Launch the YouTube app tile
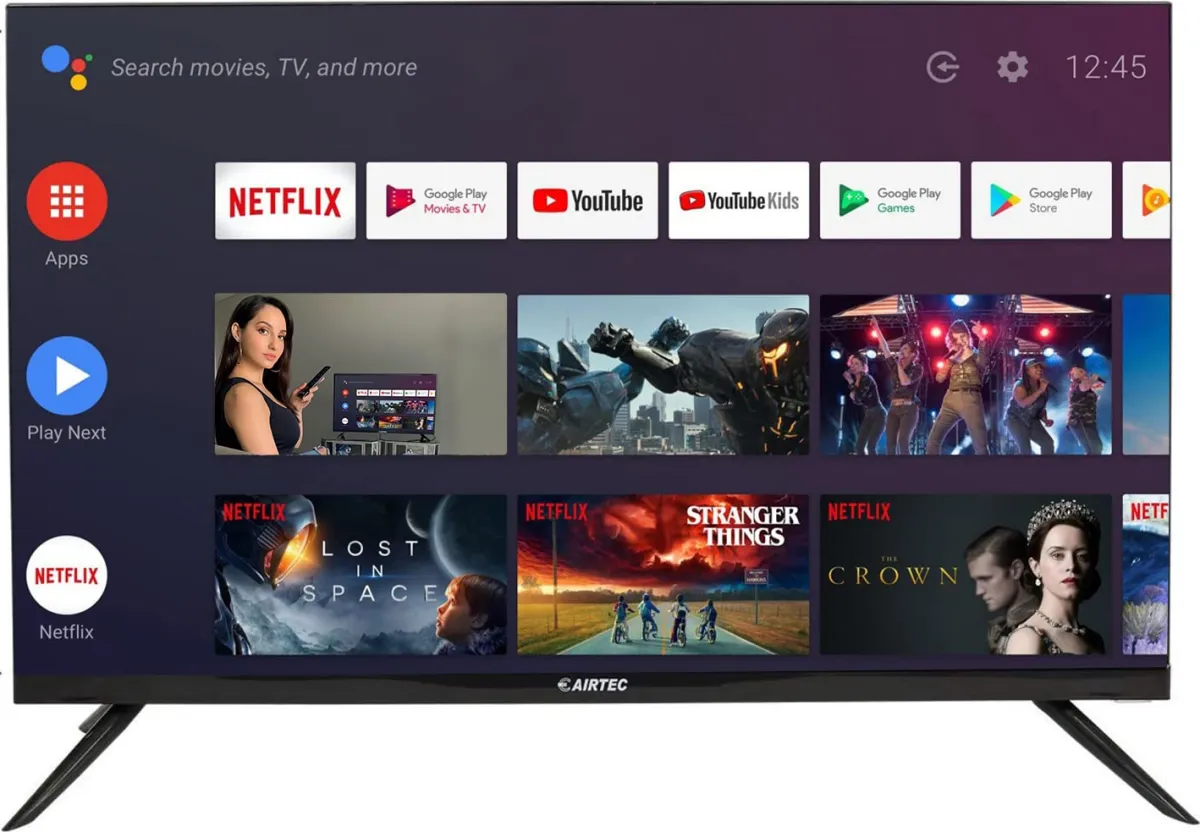Viewport: 1200px width, 832px height. [x=587, y=201]
